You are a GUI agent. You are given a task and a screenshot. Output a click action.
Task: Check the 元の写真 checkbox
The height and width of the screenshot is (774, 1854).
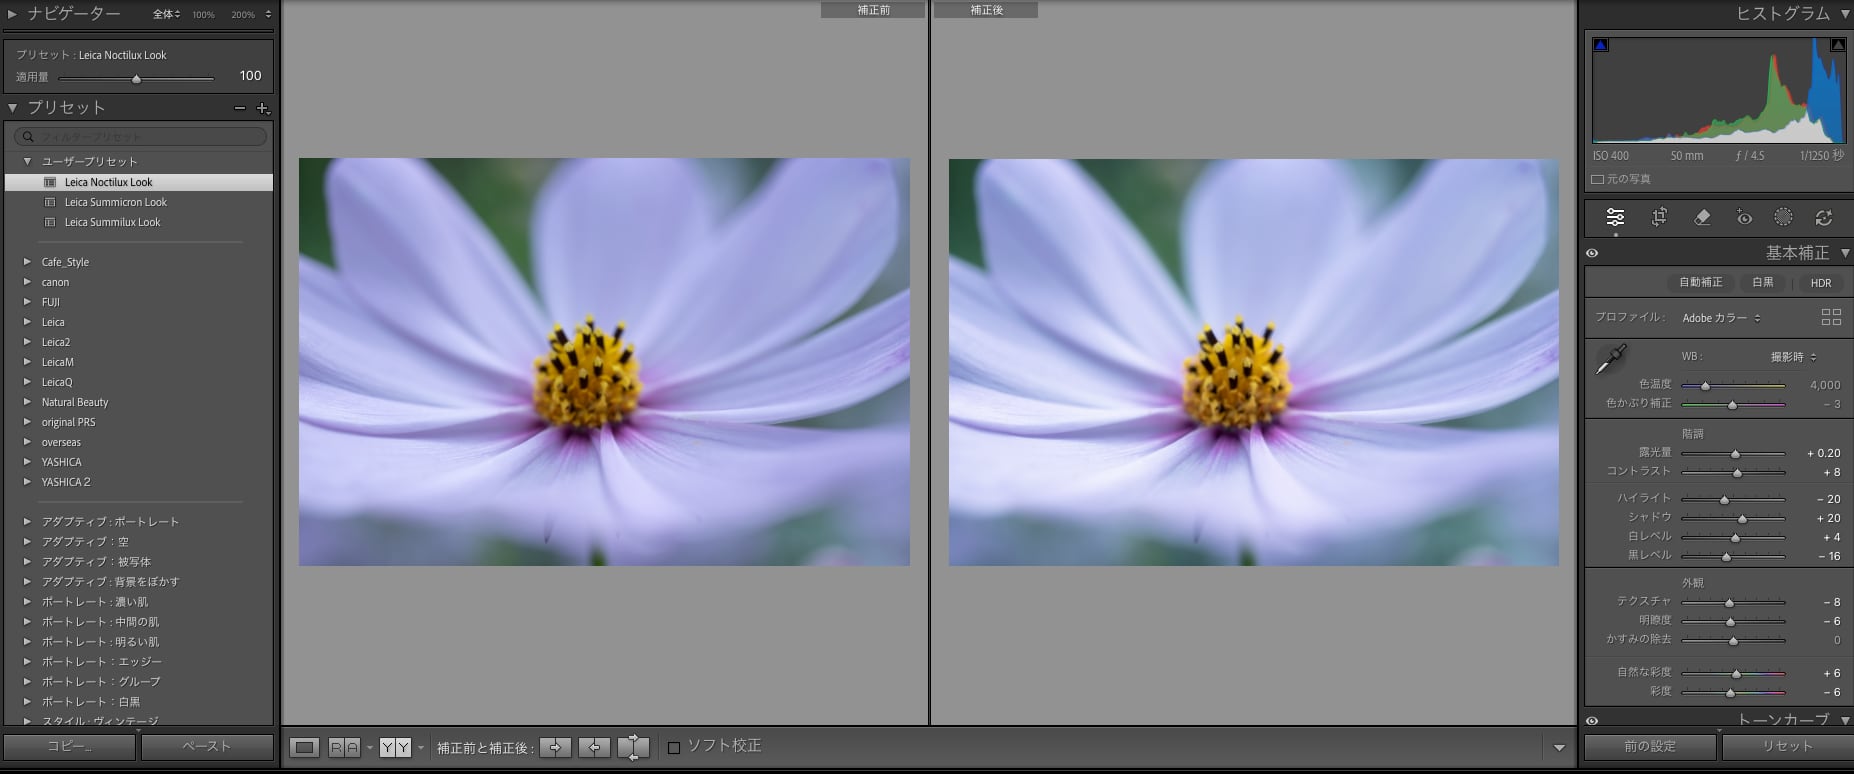1597,179
